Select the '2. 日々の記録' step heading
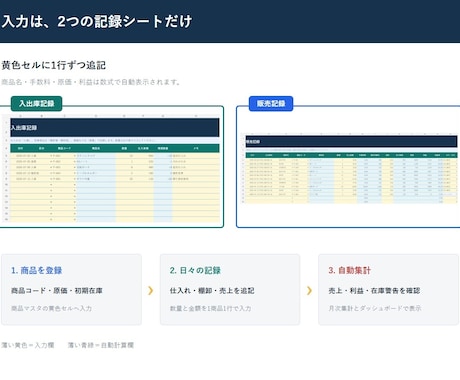This screenshot has height=380, width=460. 195,270
